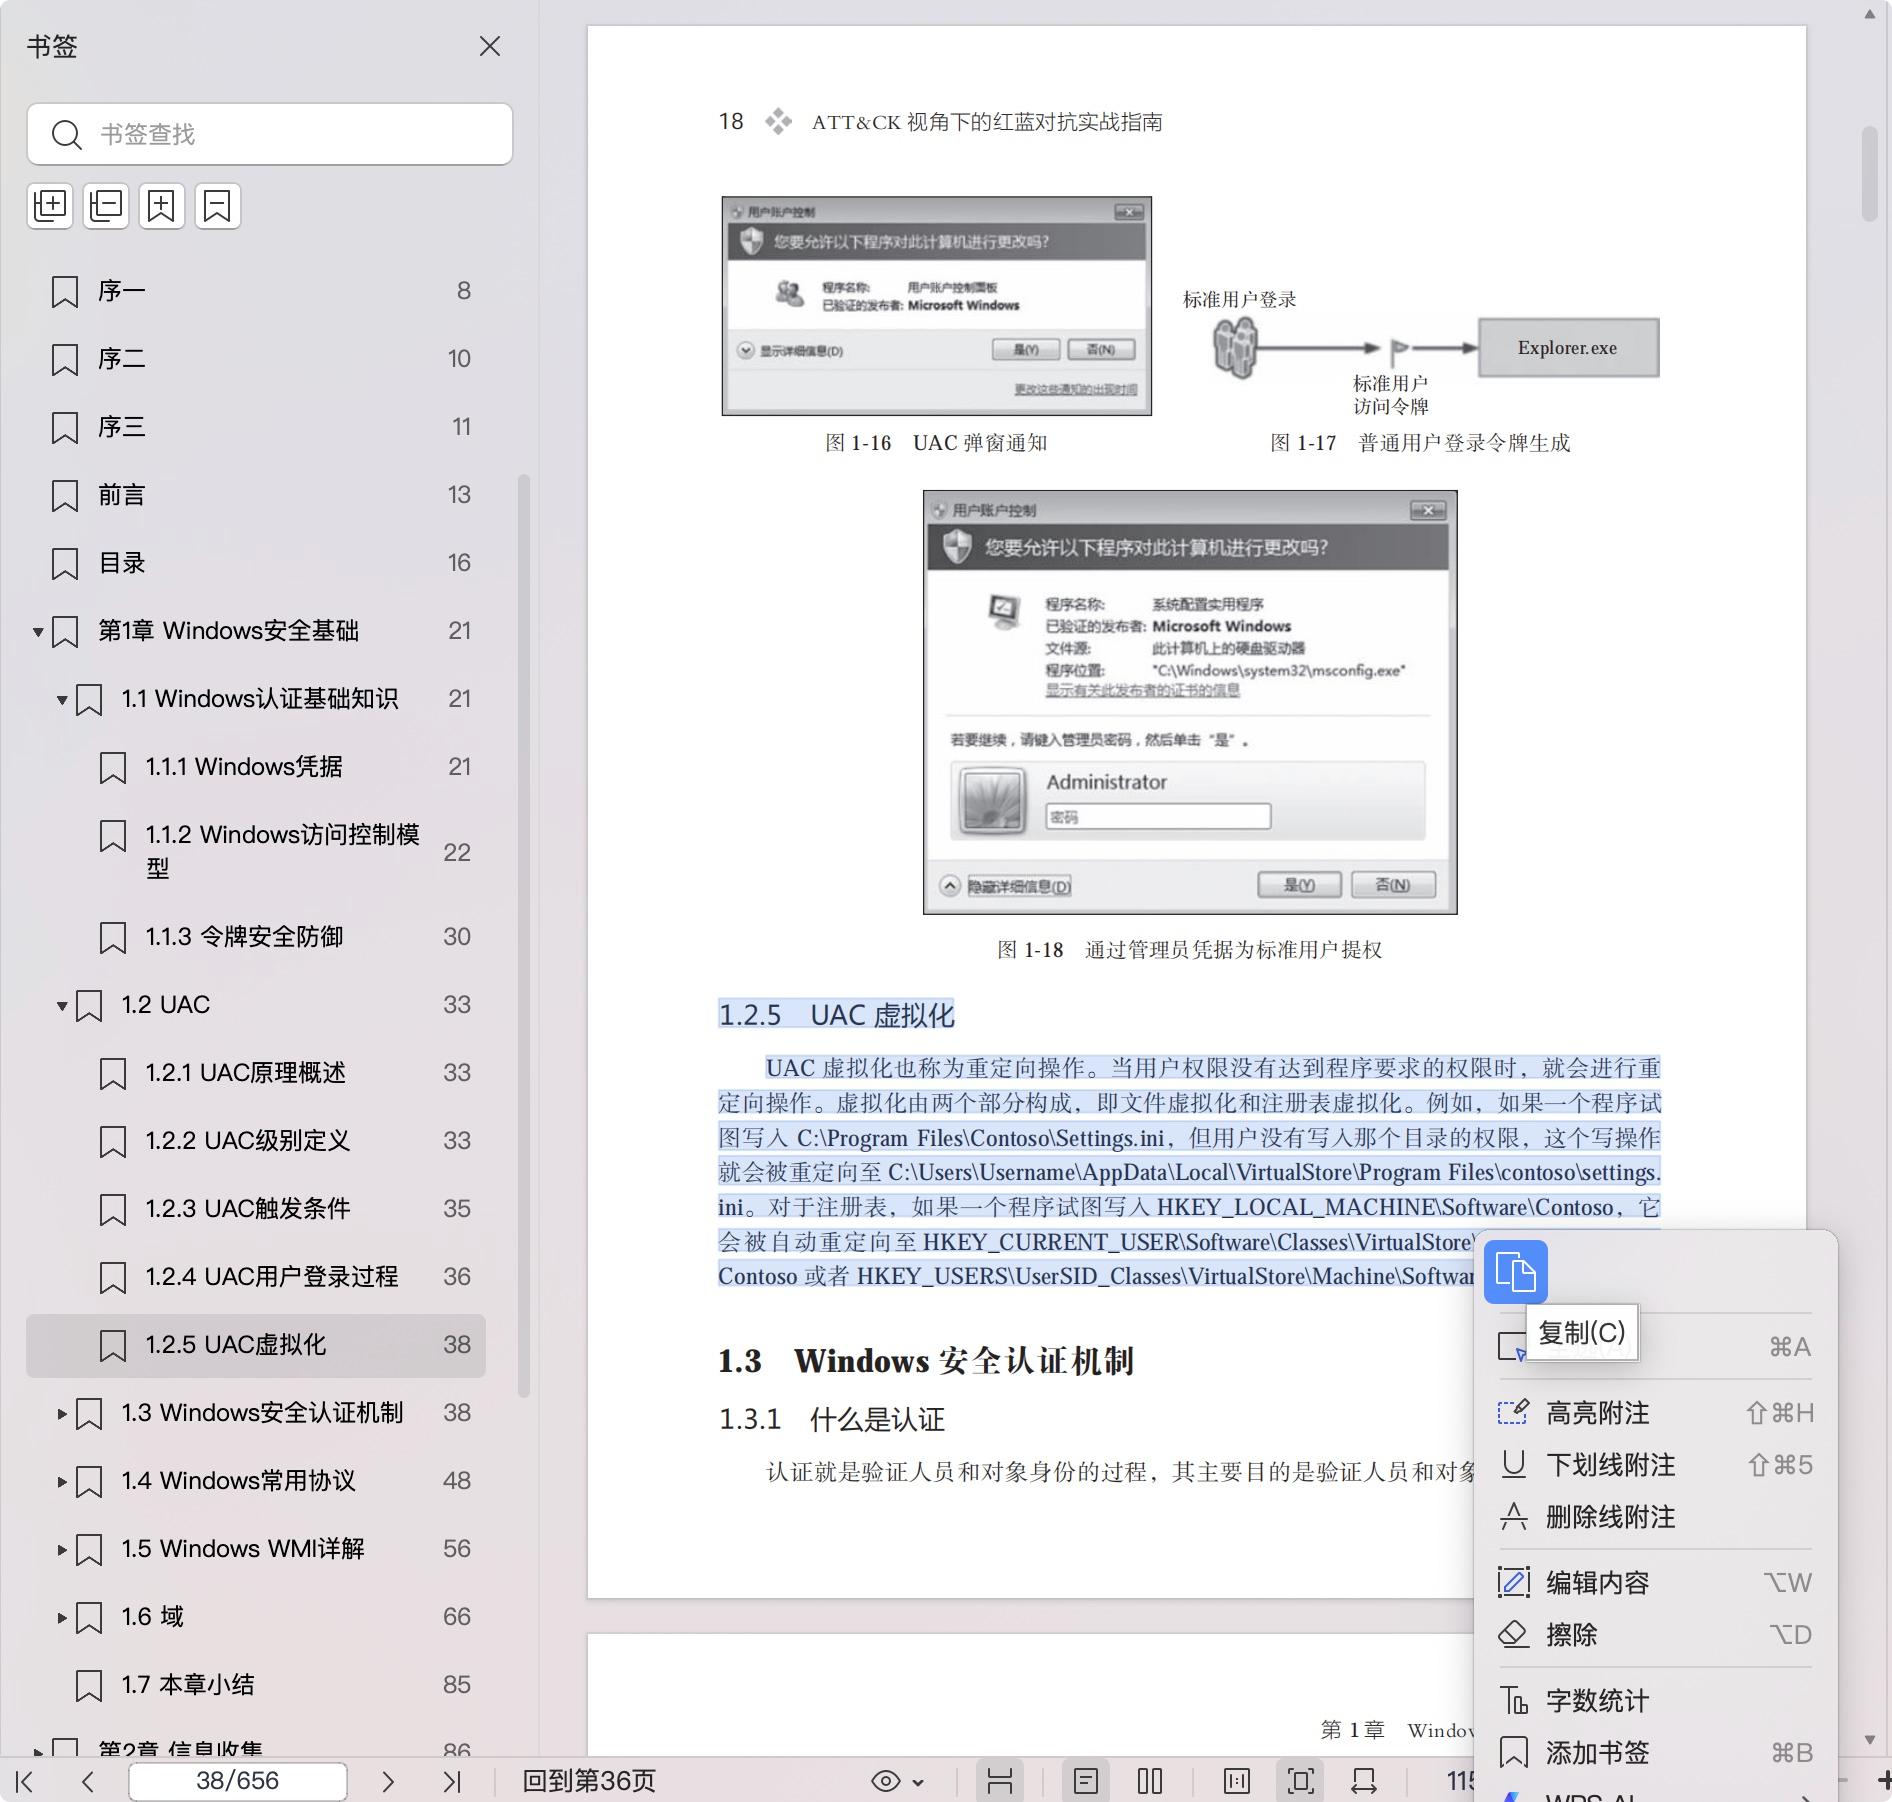Jump to the last page
Screen dimensions: 1892x1802
tap(452, 1781)
